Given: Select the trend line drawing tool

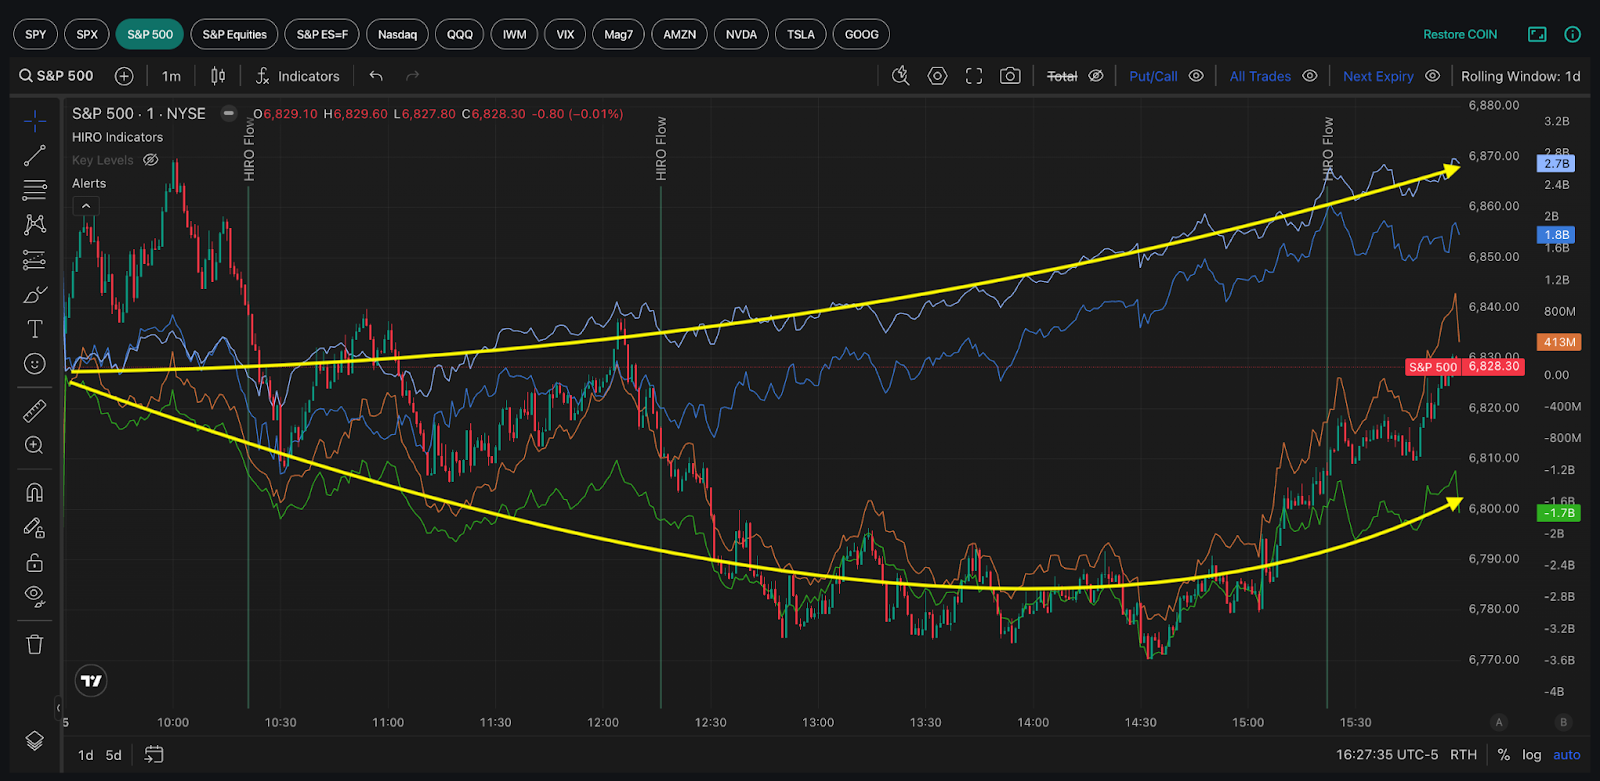Looking at the screenshot, I should click(35, 155).
